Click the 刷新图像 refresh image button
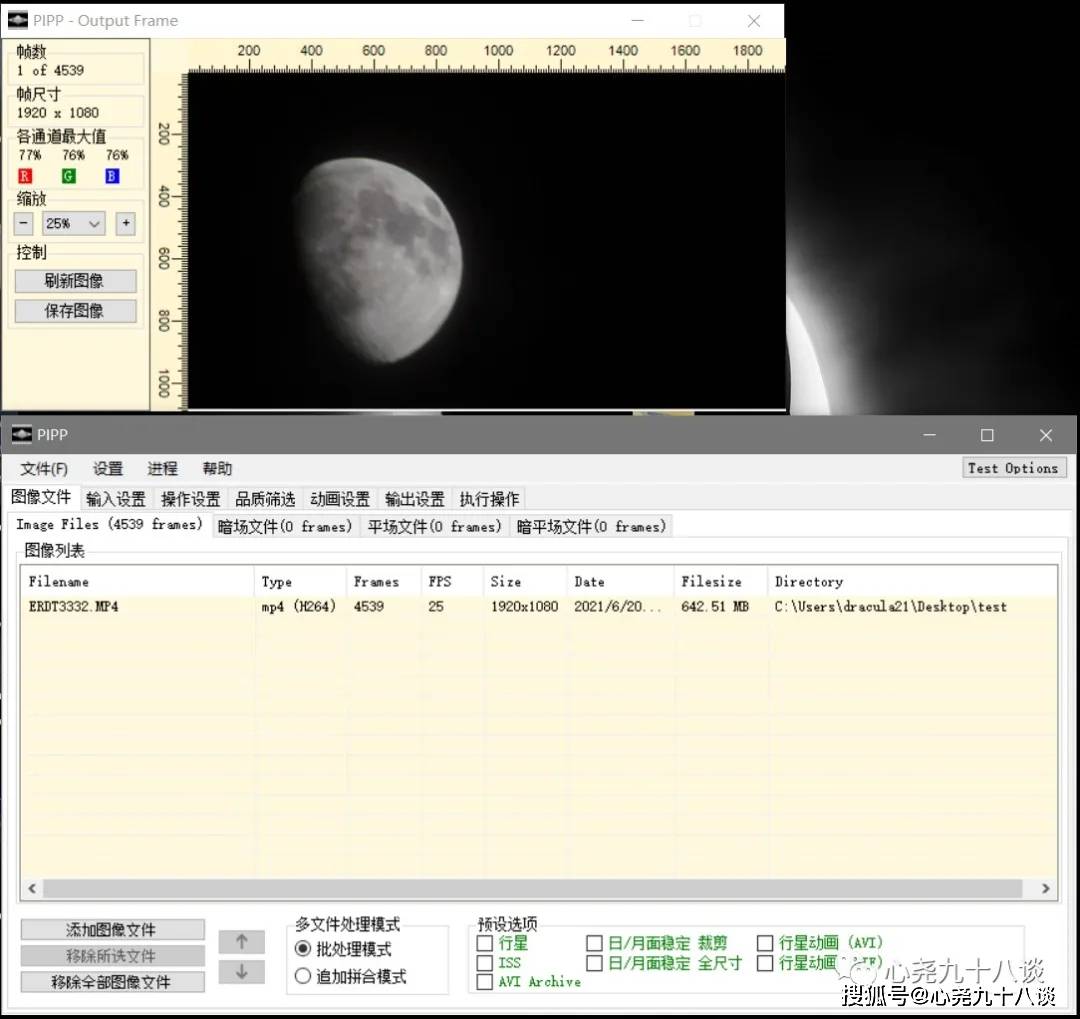1080x1019 pixels. click(x=75, y=281)
